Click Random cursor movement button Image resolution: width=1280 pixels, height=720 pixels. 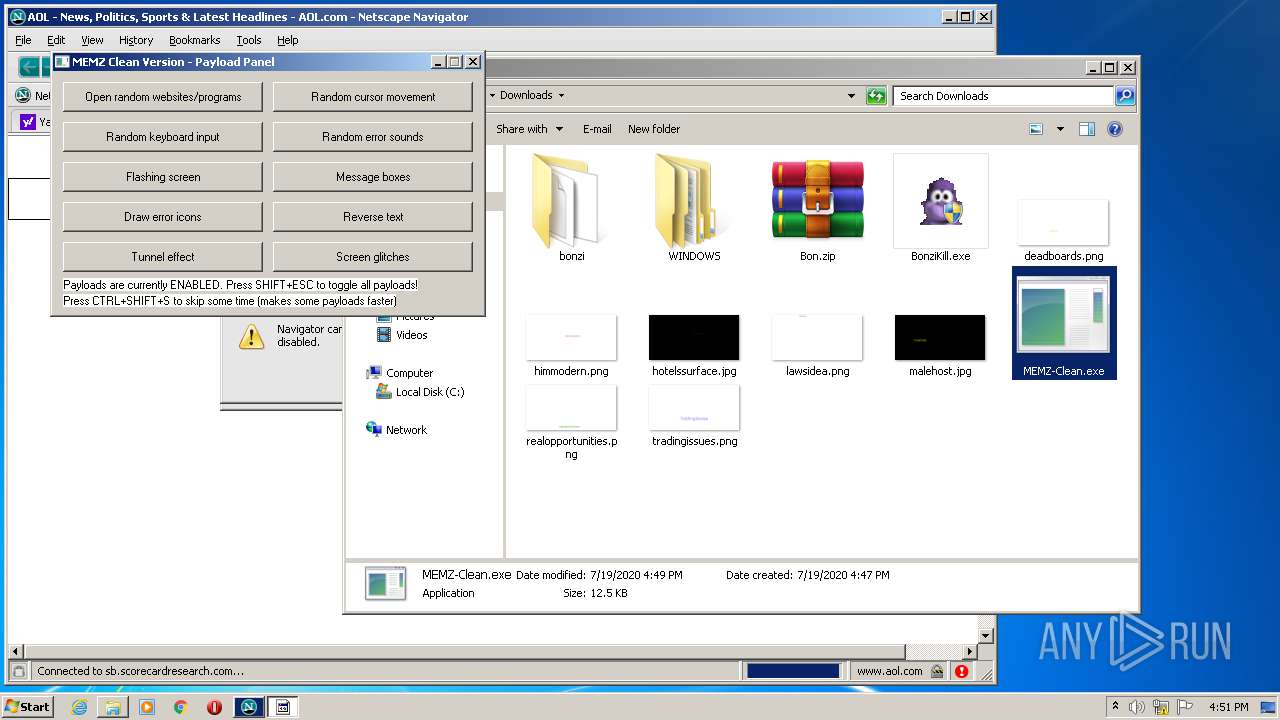[373, 97]
